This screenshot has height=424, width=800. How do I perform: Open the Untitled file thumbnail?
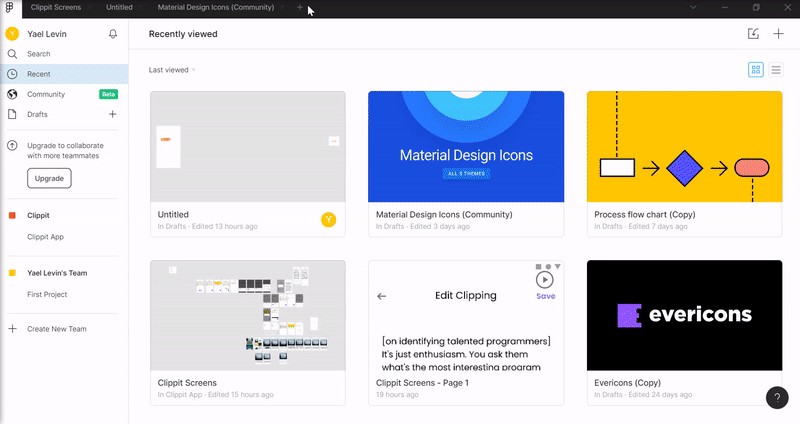pyautogui.click(x=248, y=146)
